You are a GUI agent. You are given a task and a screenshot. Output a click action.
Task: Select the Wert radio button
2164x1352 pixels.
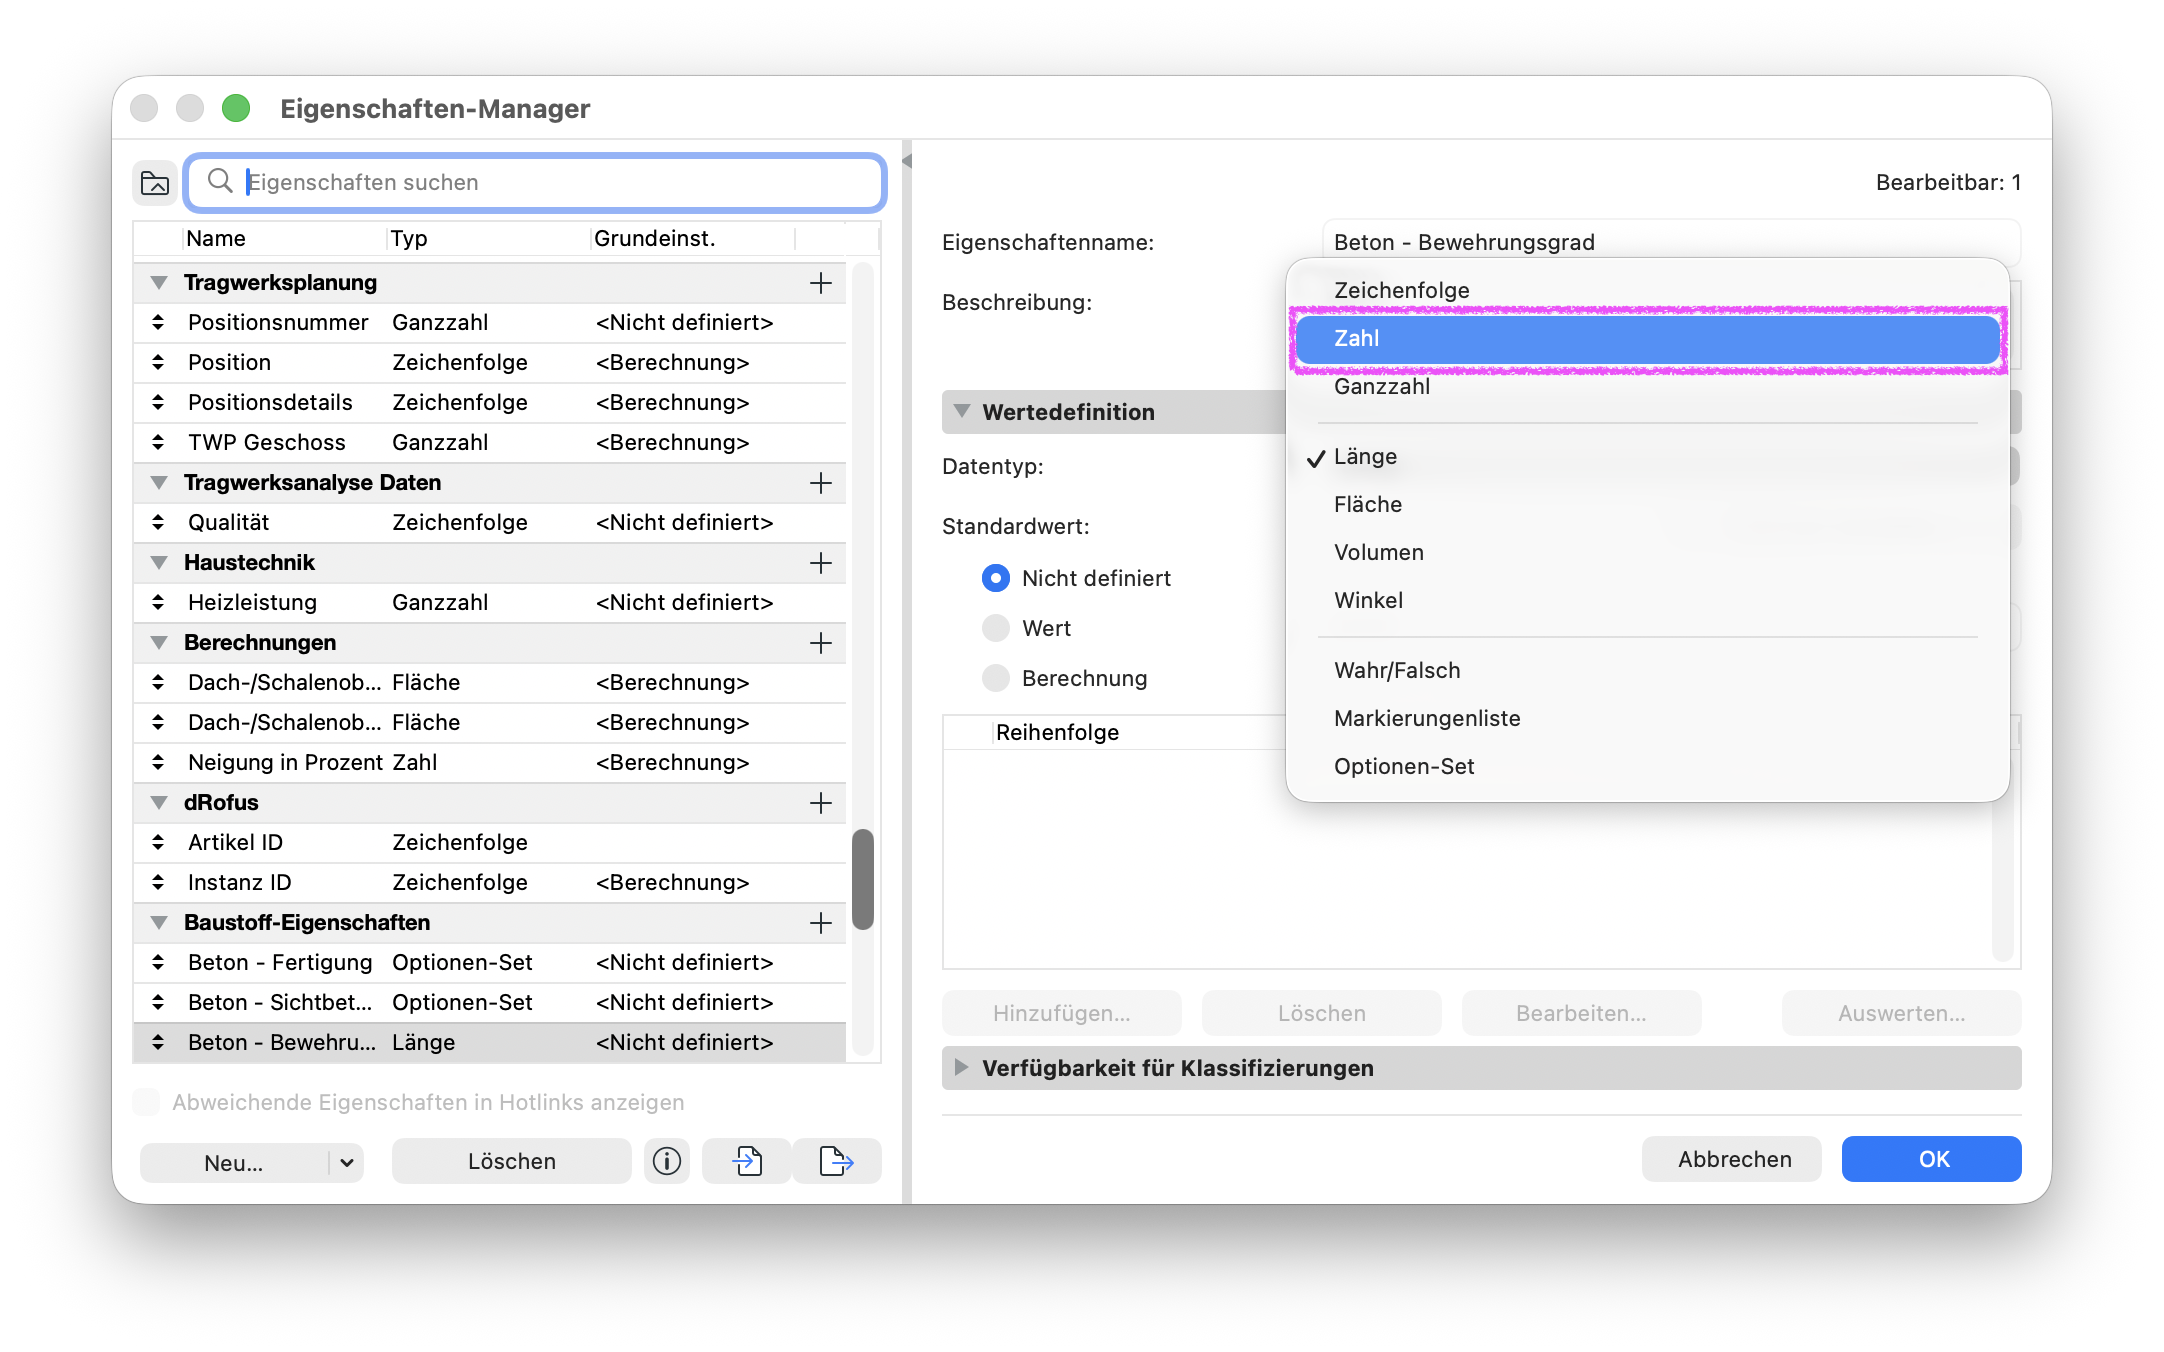click(996, 628)
